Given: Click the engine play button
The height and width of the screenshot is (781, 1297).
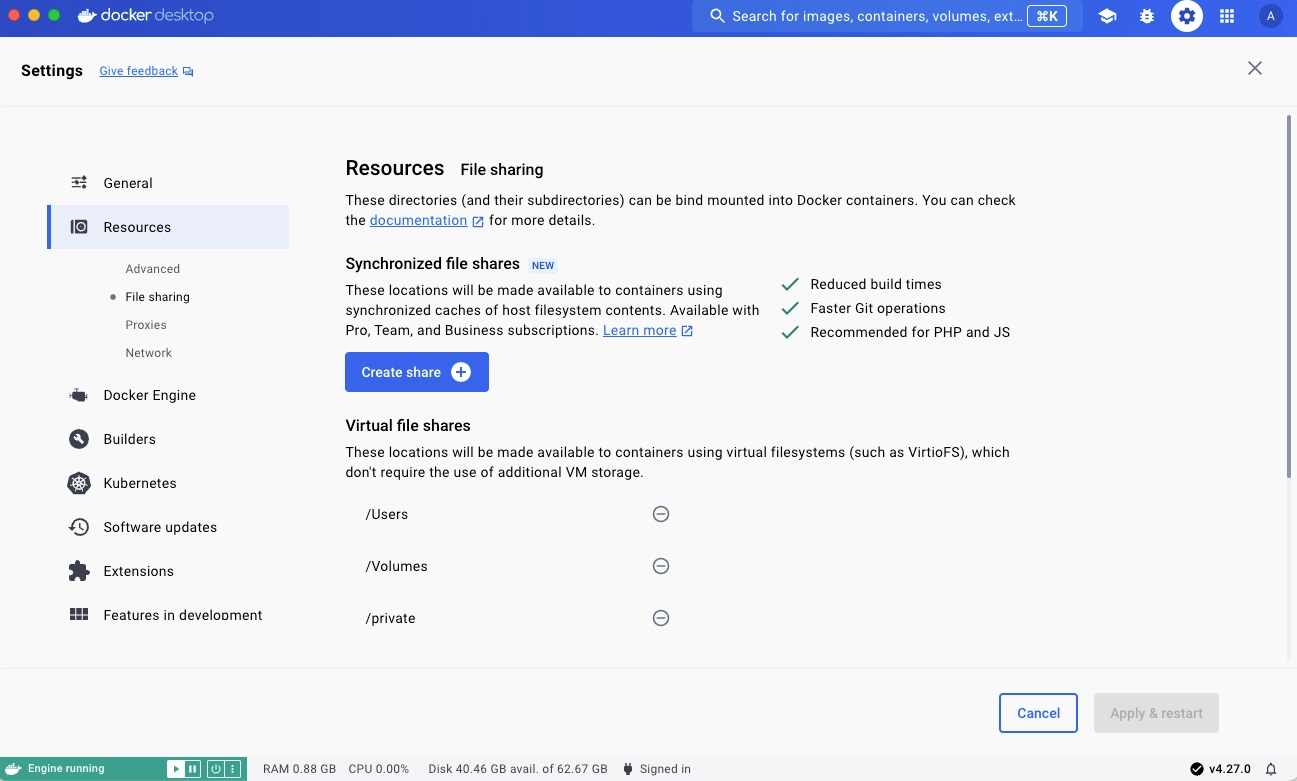Looking at the screenshot, I should (x=176, y=769).
